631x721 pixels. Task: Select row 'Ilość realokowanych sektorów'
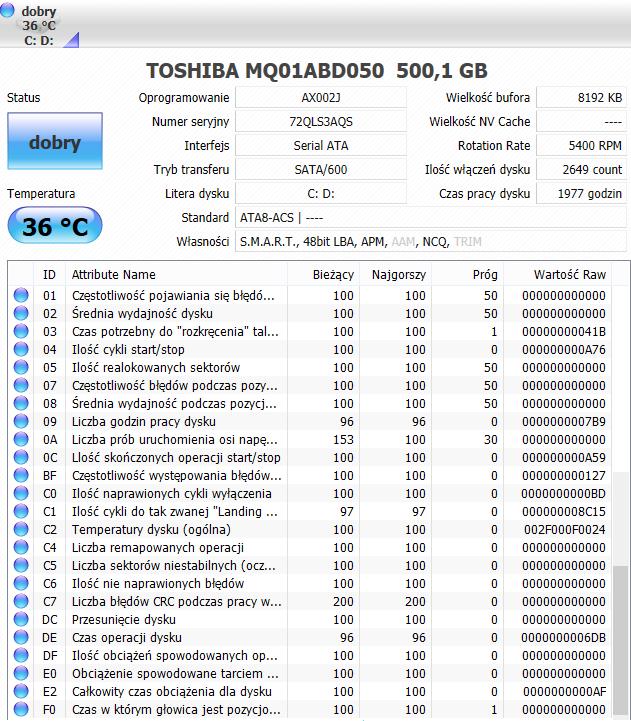pyautogui.click(x=310, y=367)
